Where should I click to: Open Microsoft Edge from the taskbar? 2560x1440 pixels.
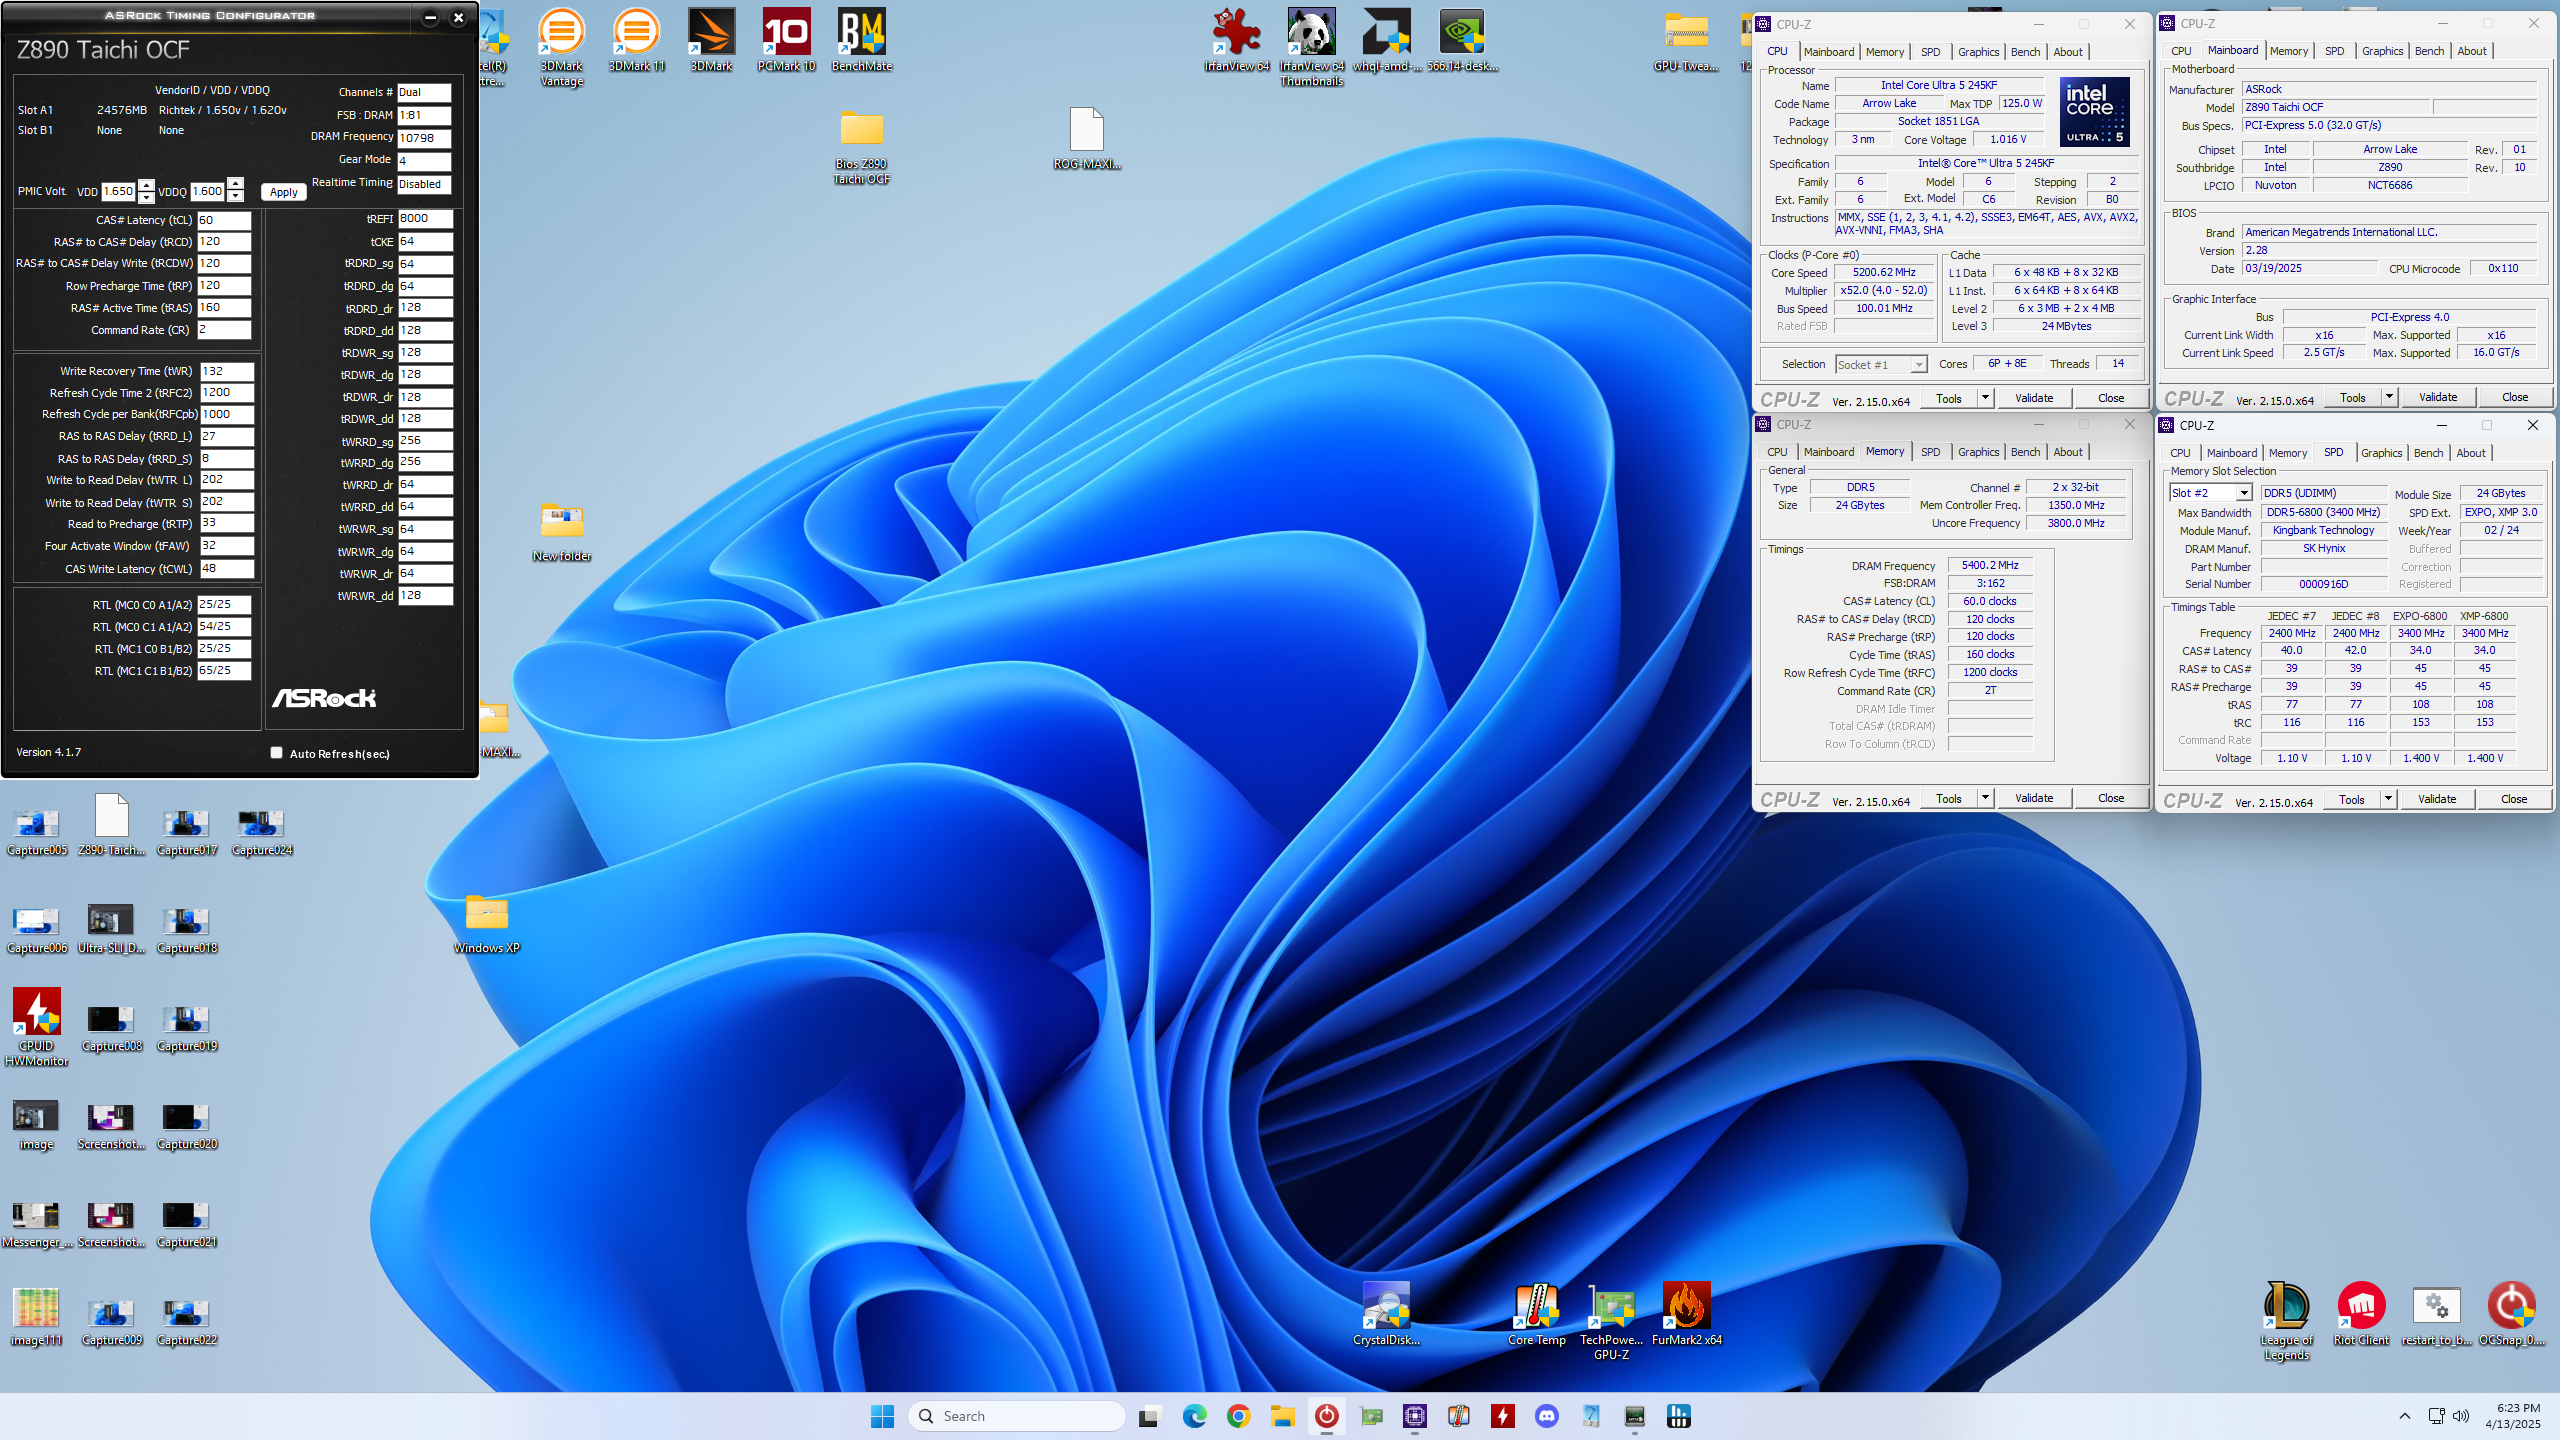pyautogui.click(x=1195, y=1416)
